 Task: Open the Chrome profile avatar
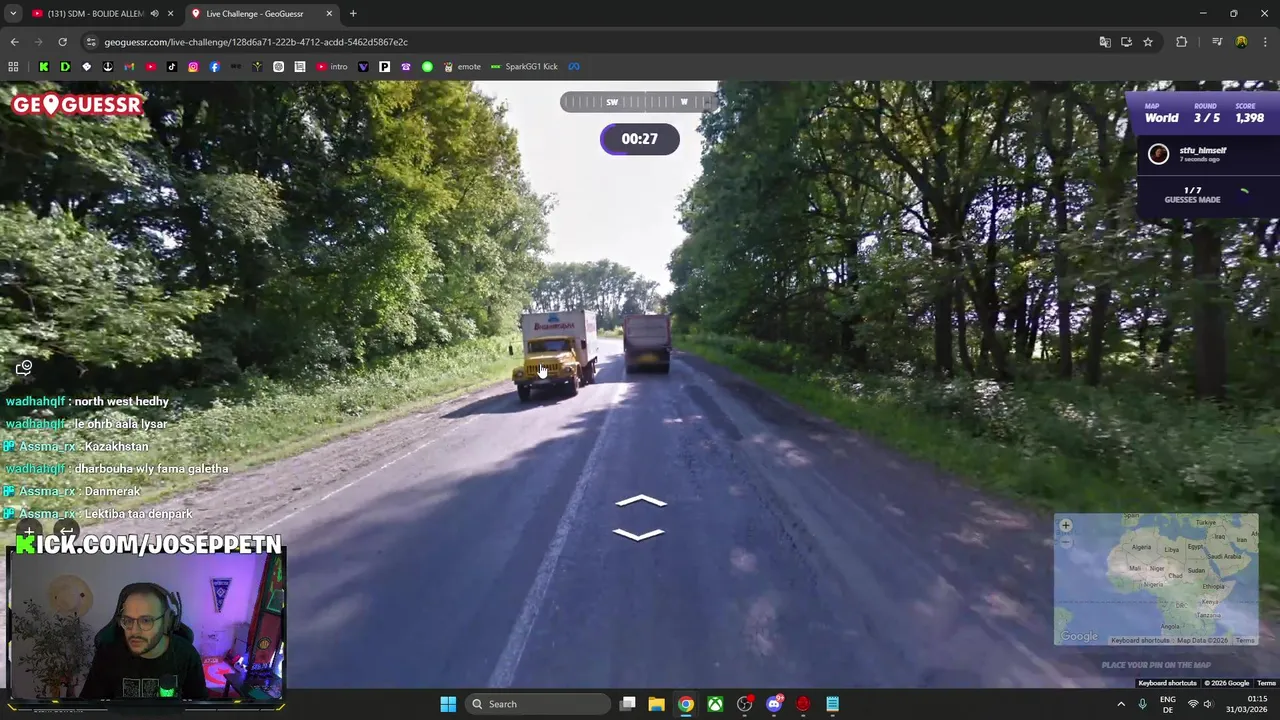pos(1241,42)
